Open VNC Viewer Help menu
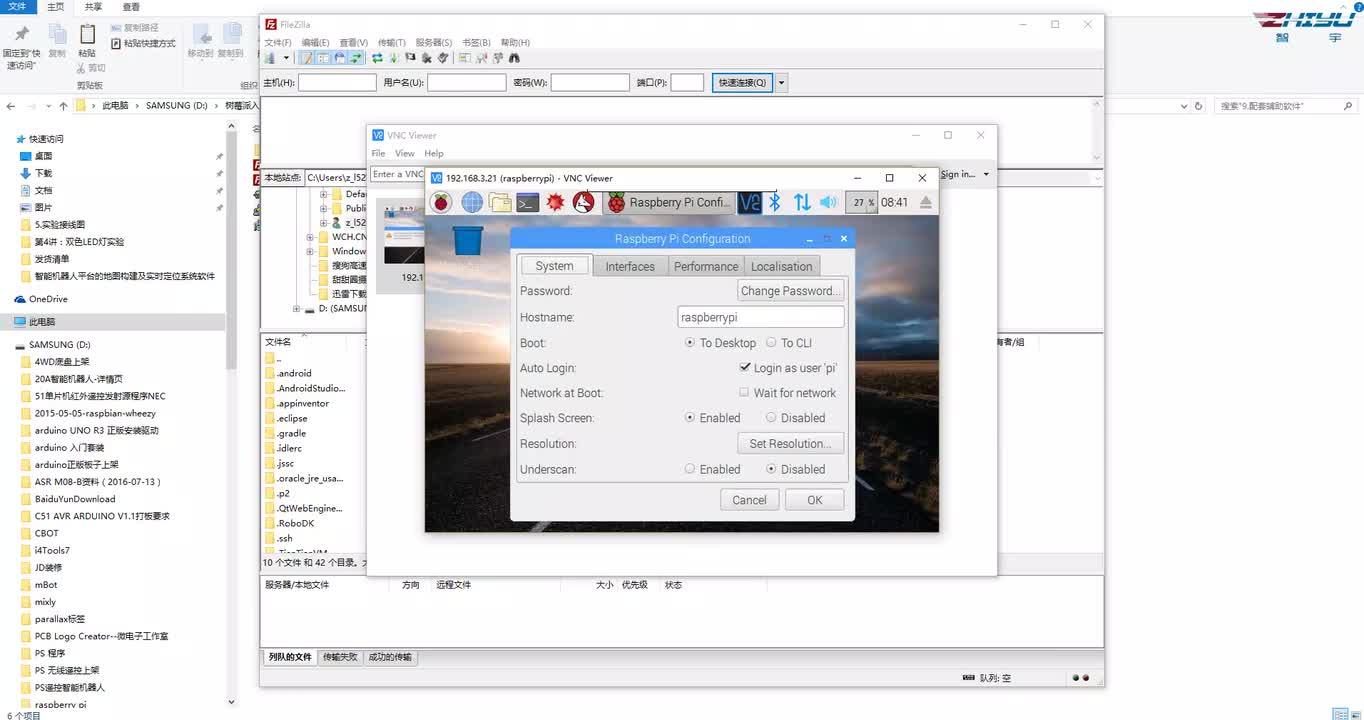 [x=434, y=153]
